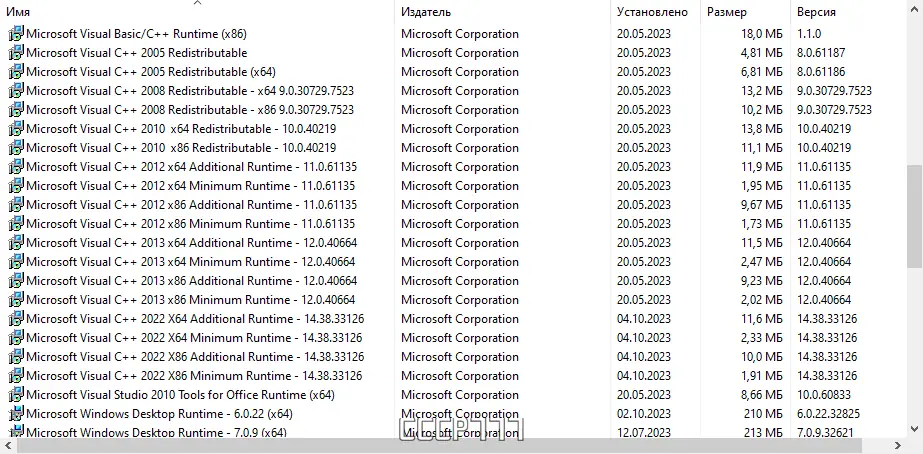The width and height of the screenshot is (923, 454).
Task: Click icon of Visual C++ 2008 Redistributable x86
Action: pos(16,110)
